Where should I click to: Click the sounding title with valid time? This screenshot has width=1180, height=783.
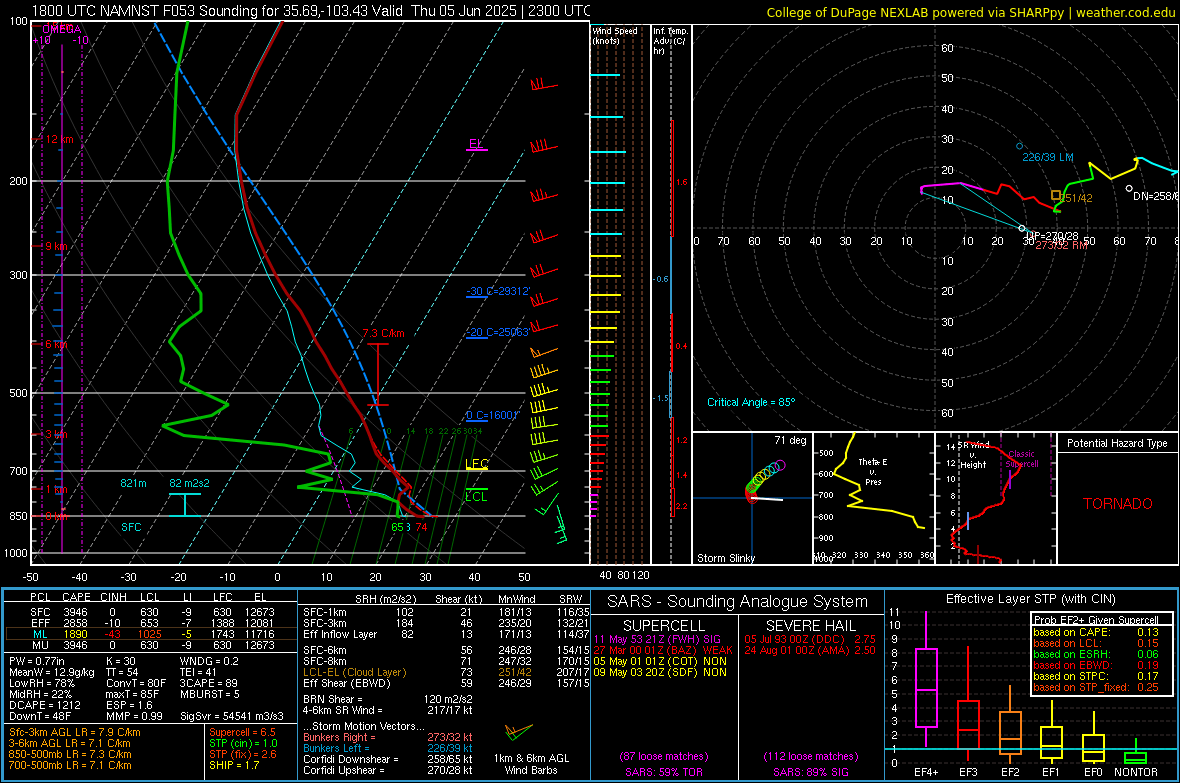tap(311, 11)
